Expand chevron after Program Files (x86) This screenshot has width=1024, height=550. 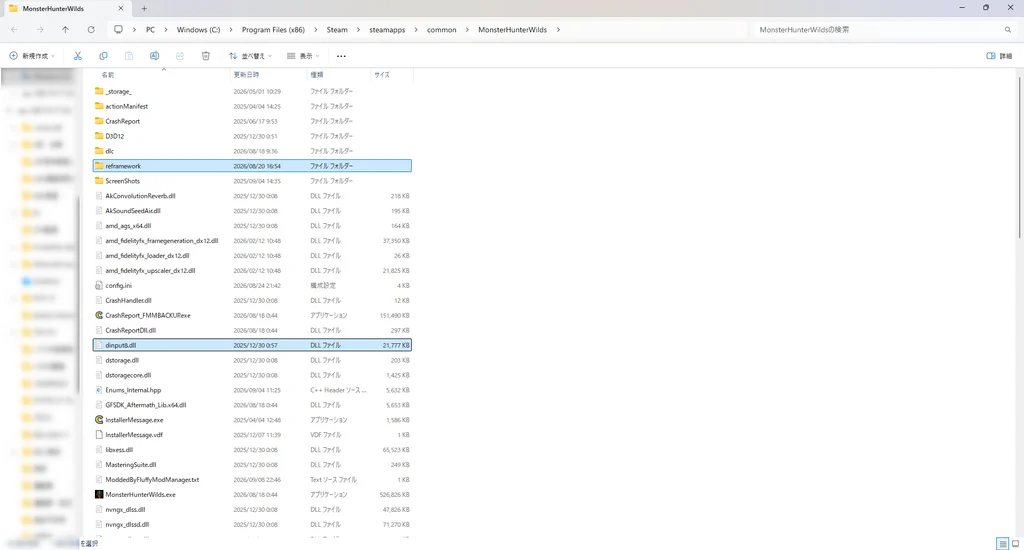tap(316, 29)
